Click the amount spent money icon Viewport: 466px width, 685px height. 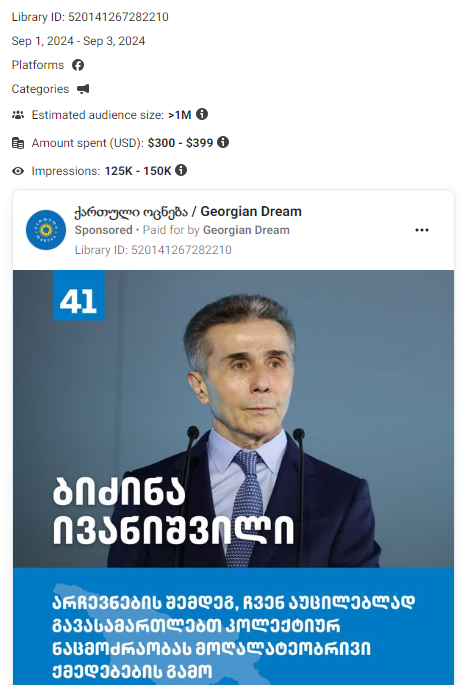click(18, 143)
